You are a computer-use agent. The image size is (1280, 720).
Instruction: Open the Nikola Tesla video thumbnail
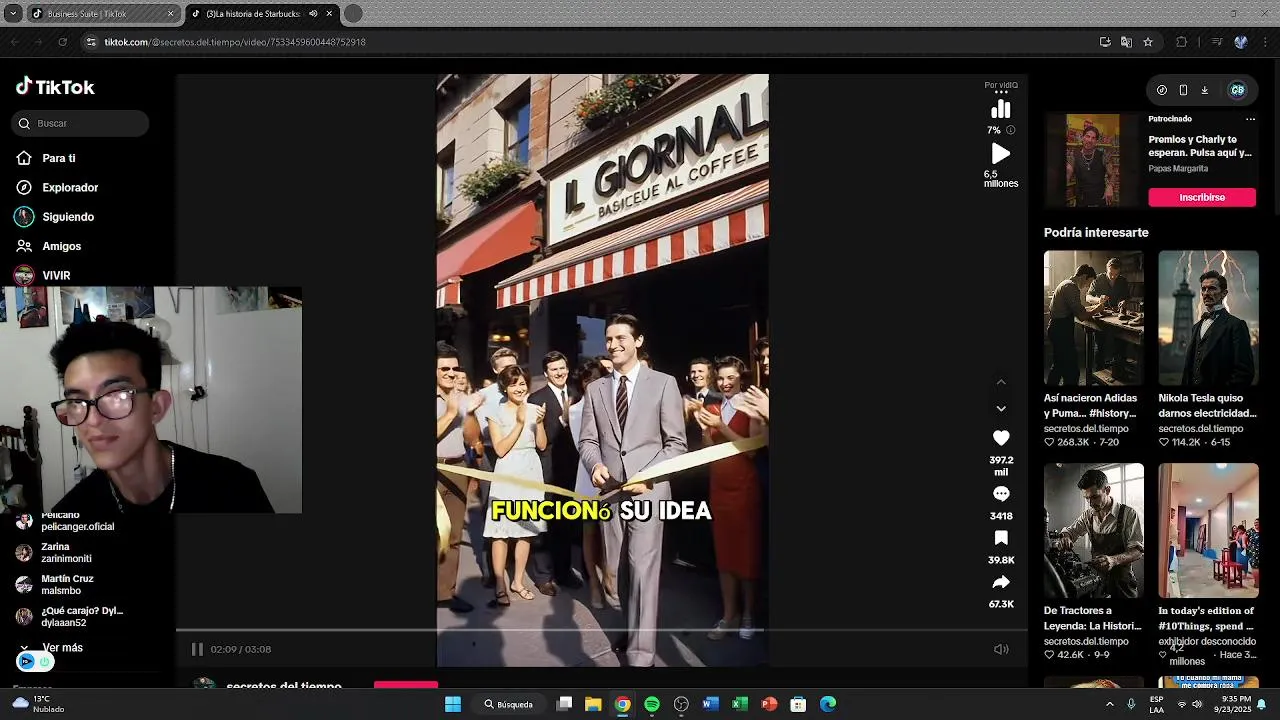tap(1208, 317)
